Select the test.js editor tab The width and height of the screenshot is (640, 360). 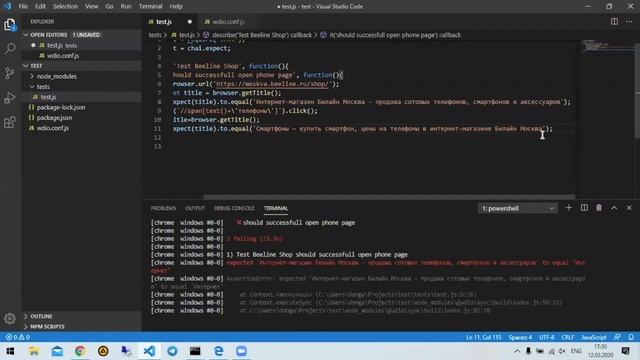click(169, 22)
